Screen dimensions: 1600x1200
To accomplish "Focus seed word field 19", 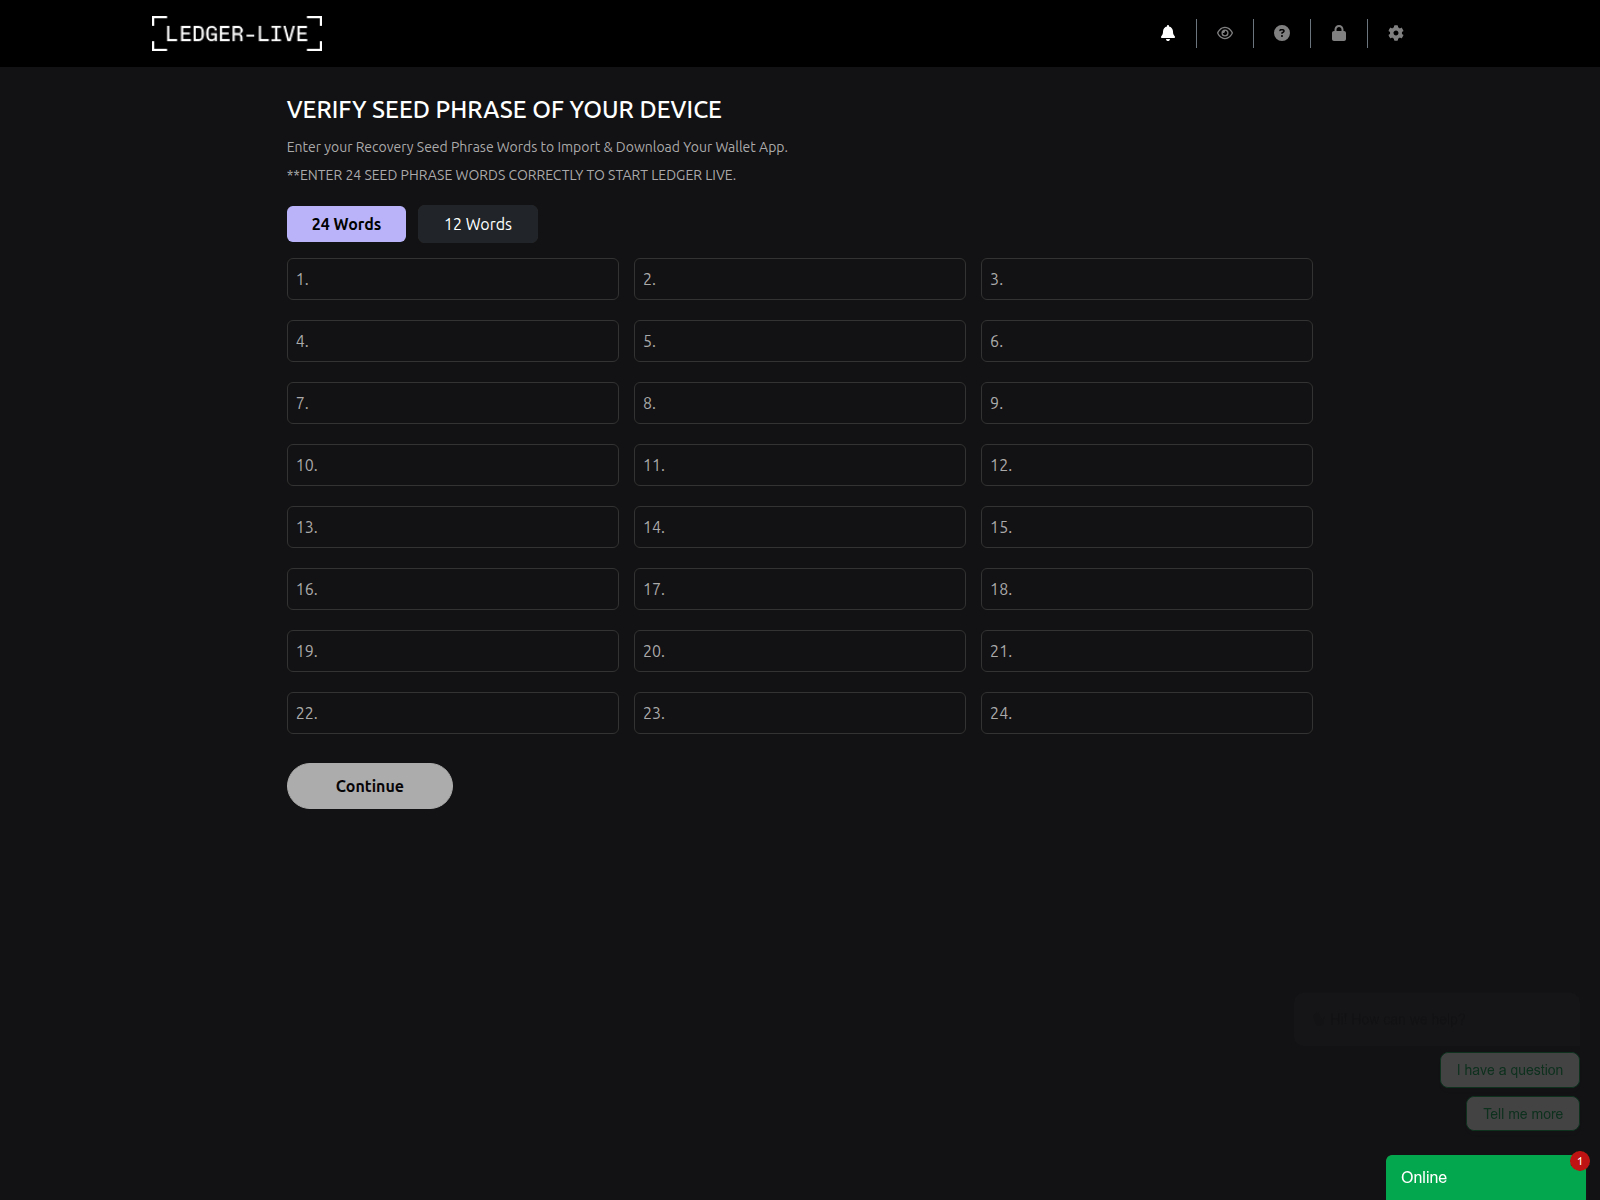I will [x=453, y=651].
